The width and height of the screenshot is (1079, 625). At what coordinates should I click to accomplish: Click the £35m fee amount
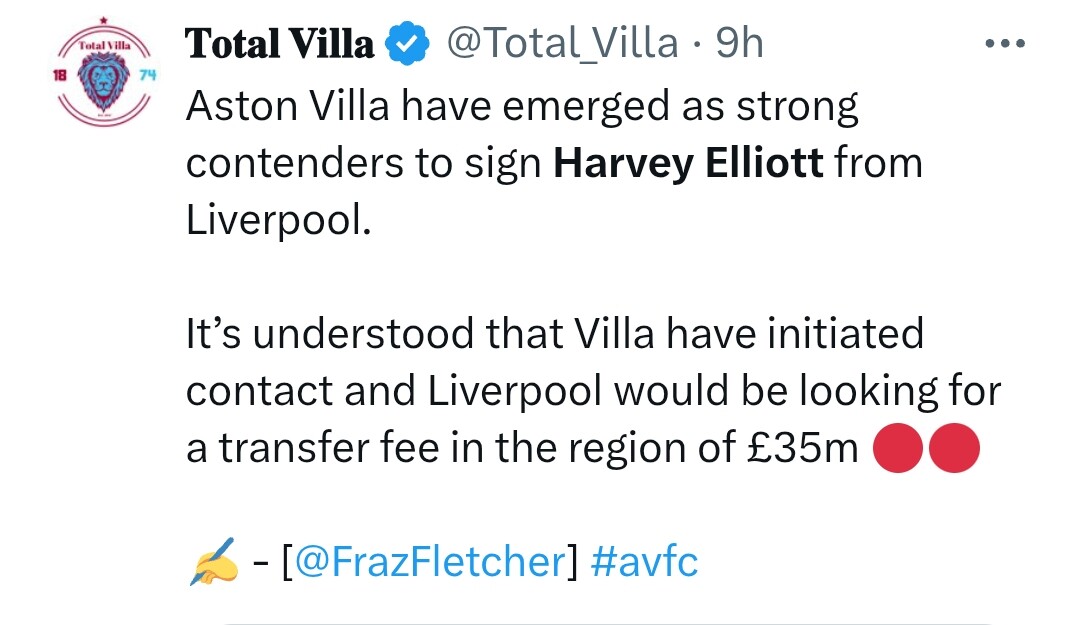(803, 449)
